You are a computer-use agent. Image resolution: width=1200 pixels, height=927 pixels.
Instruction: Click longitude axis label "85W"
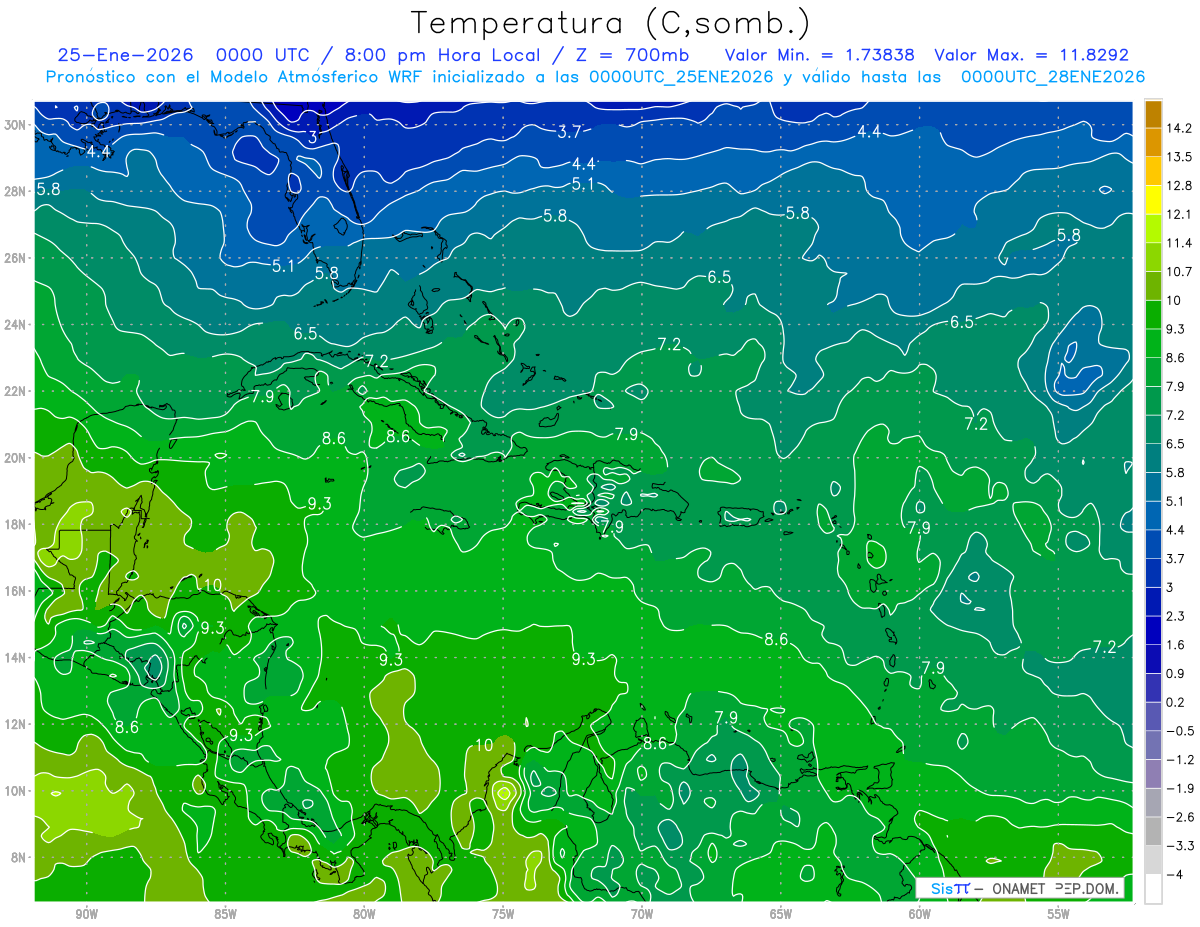pyautogui.click(x=225, y=914)
